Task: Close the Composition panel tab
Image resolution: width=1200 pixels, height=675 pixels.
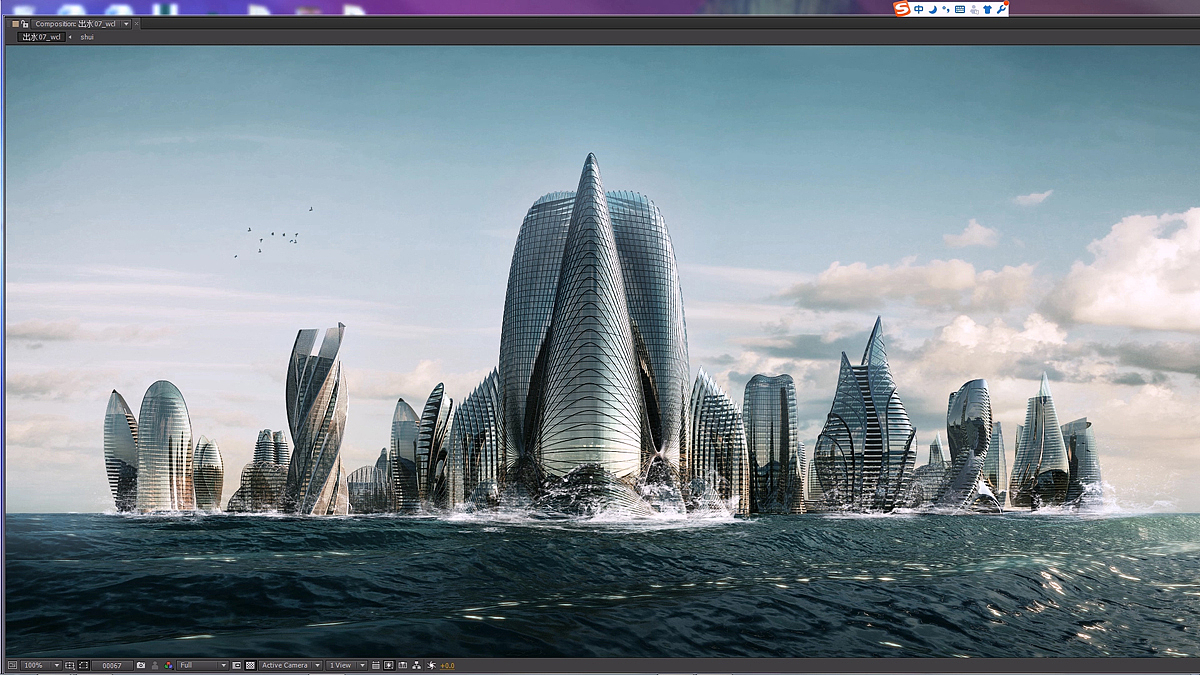Action: pyautogui.click(x=136, y=24)
